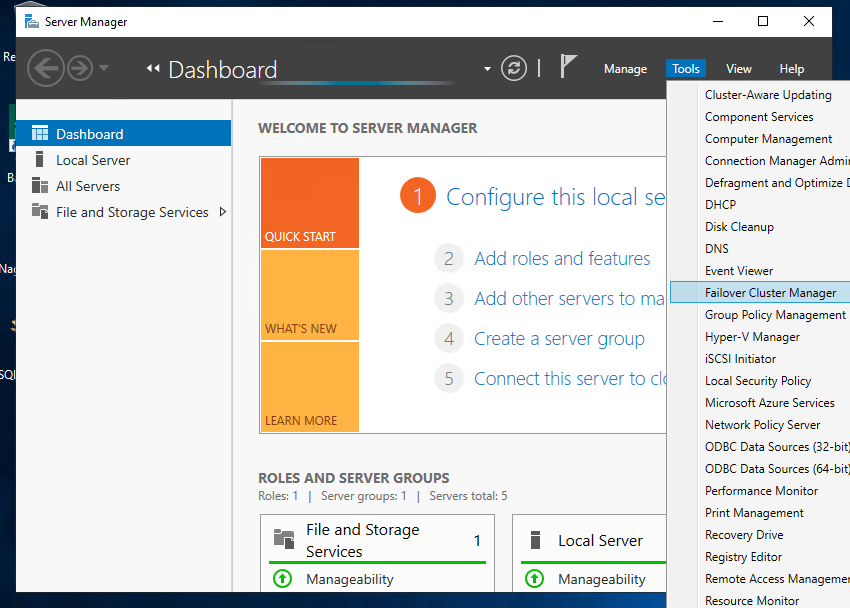Click the Local Server tile icon
This screenshot has height=608, width=850.
(536, 540)
